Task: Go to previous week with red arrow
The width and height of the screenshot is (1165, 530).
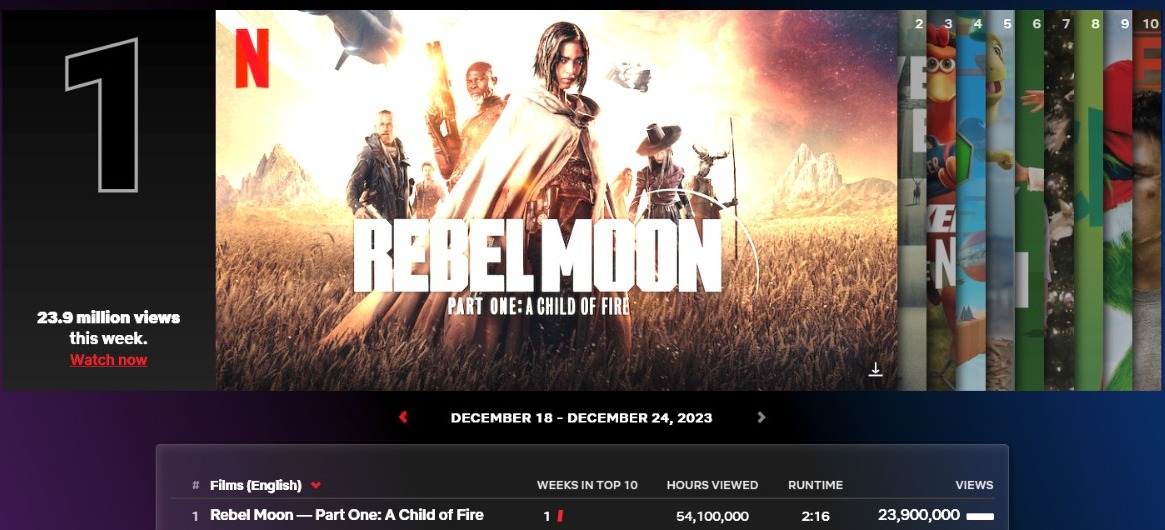Action: 403,417
